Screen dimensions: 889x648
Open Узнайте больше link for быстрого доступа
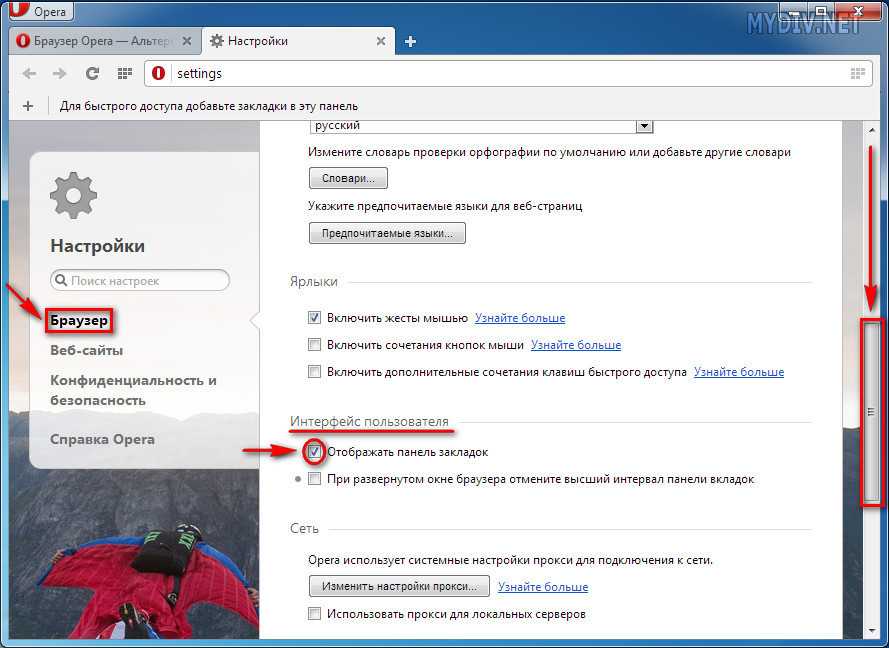tap(739, 372)
